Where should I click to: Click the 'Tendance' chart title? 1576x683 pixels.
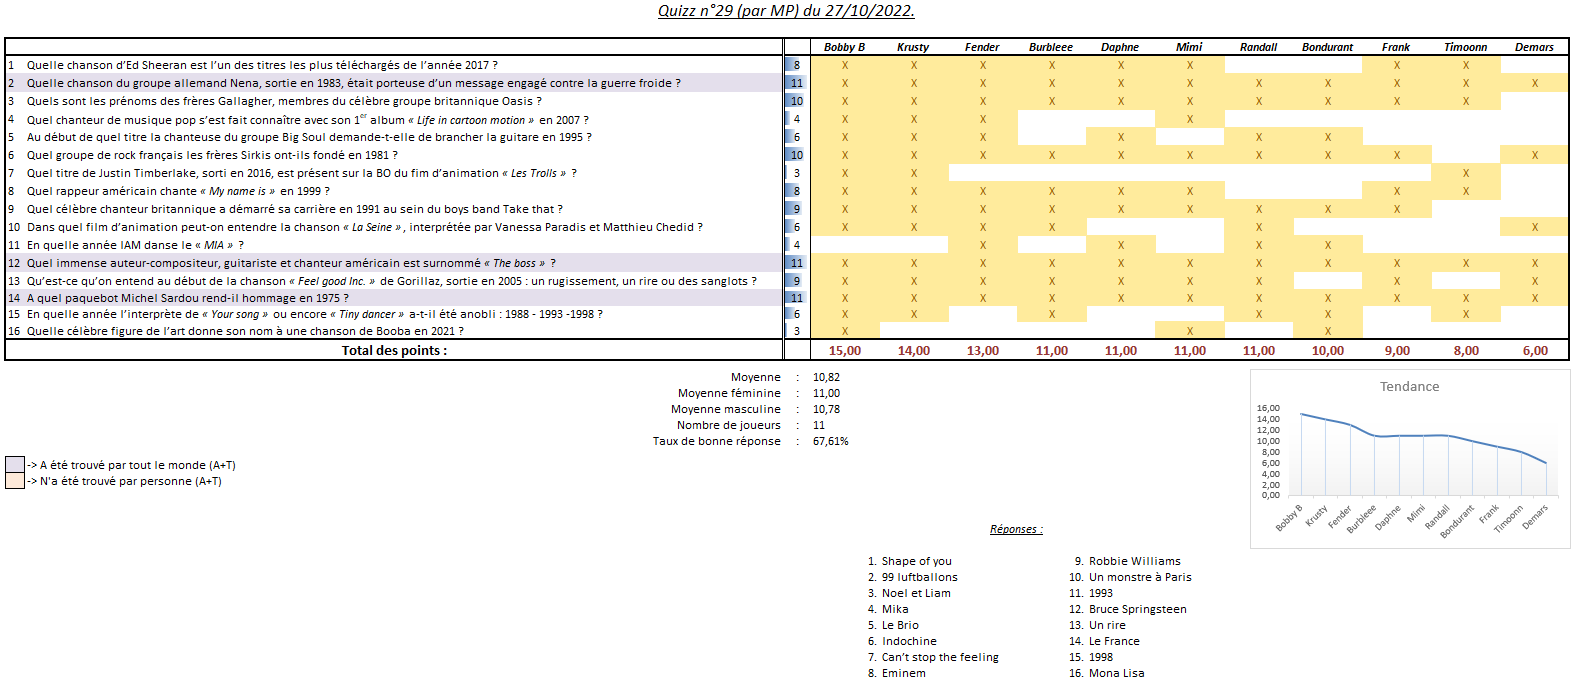pyautogui.click(x=1409, y=387)
